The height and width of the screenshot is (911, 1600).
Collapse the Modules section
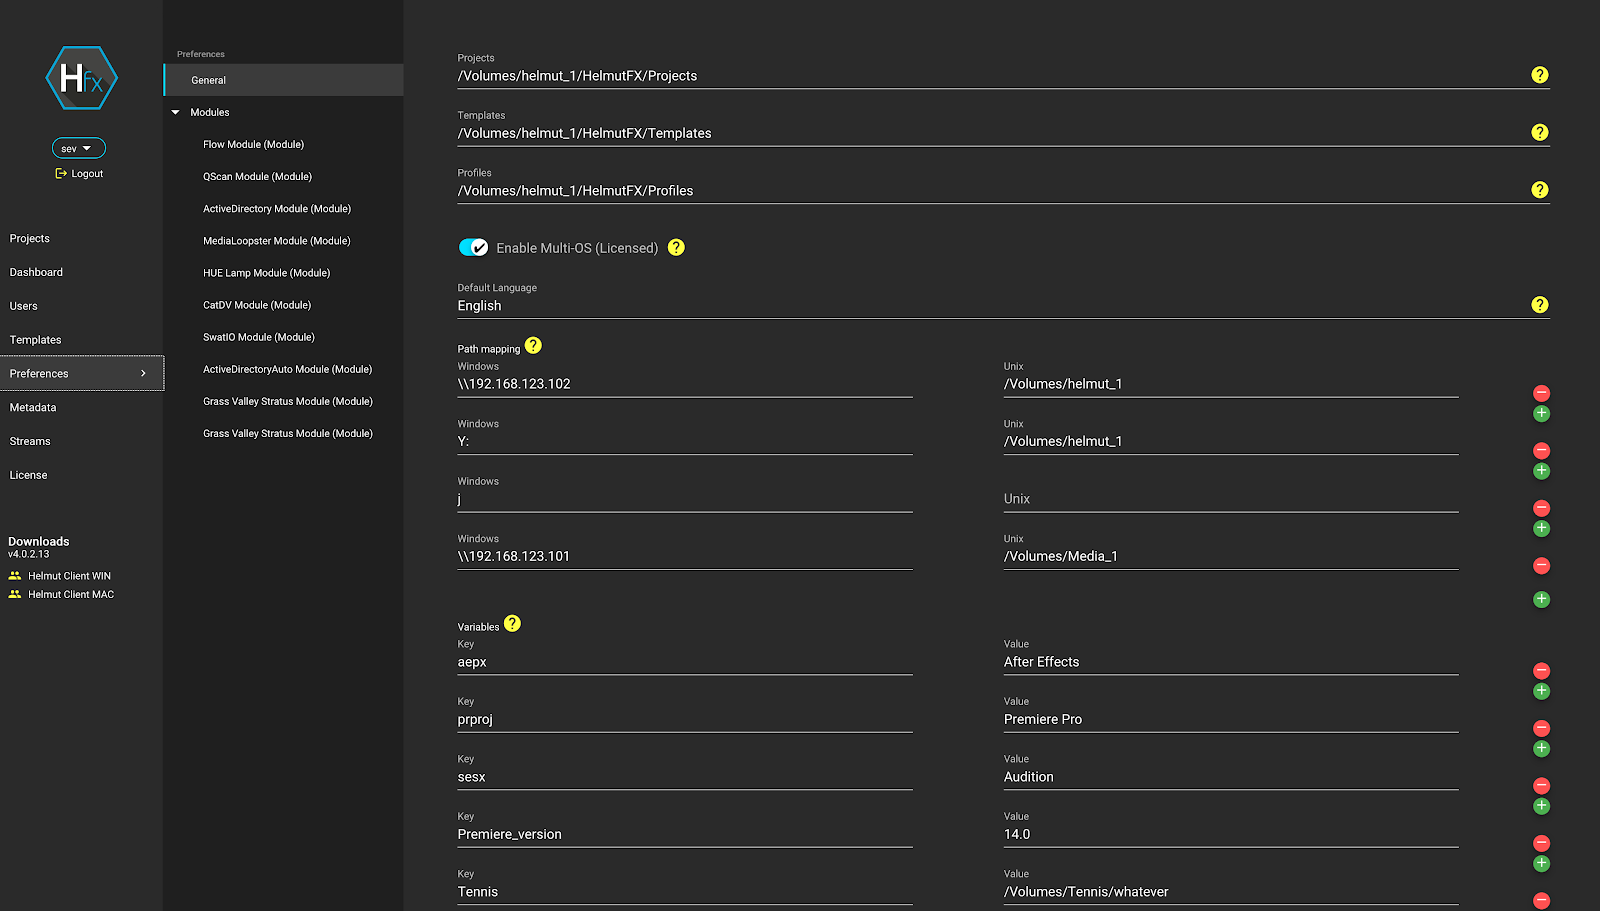pyautogui.click(x=175, y=112)
